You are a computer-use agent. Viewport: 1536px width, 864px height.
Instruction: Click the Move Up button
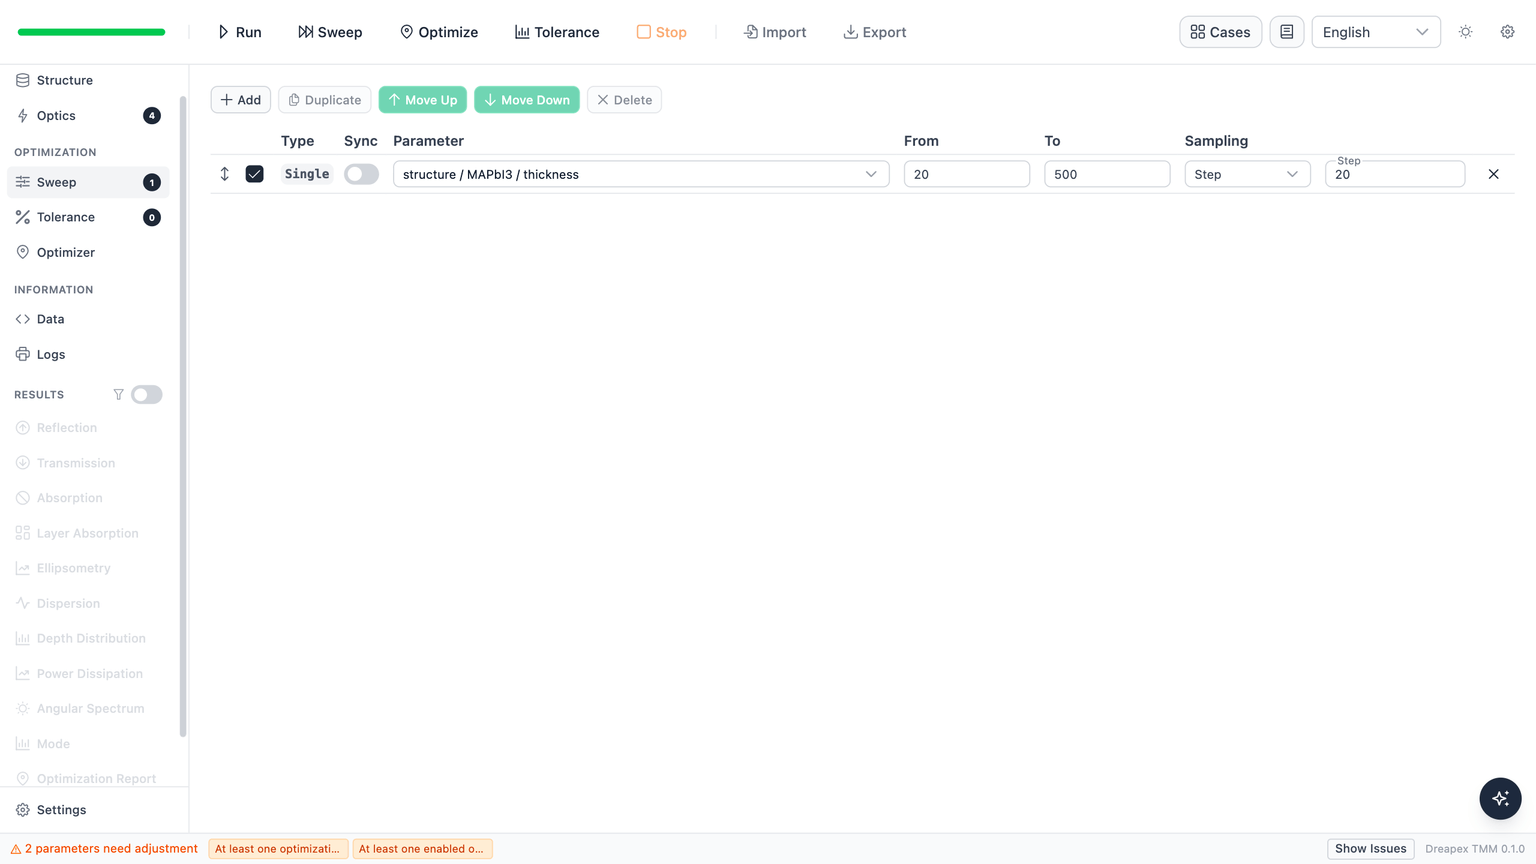click(422, 100)
